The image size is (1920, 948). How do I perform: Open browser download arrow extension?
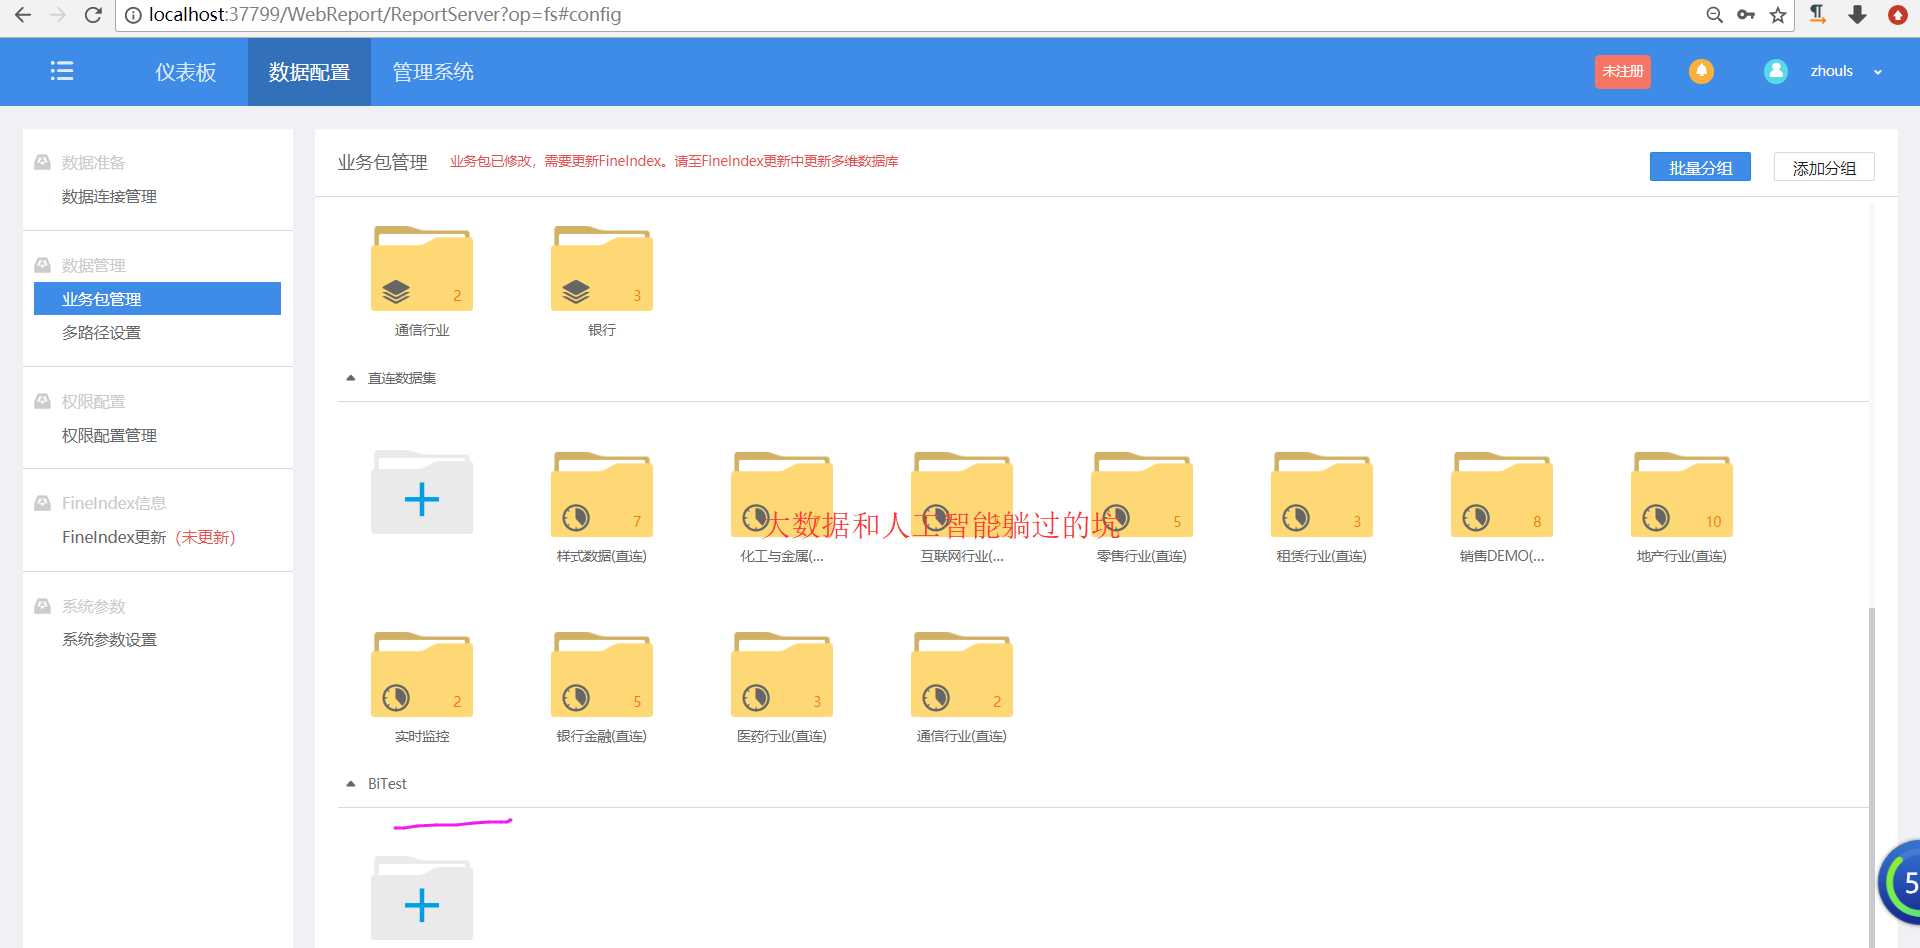[1857, 14]
